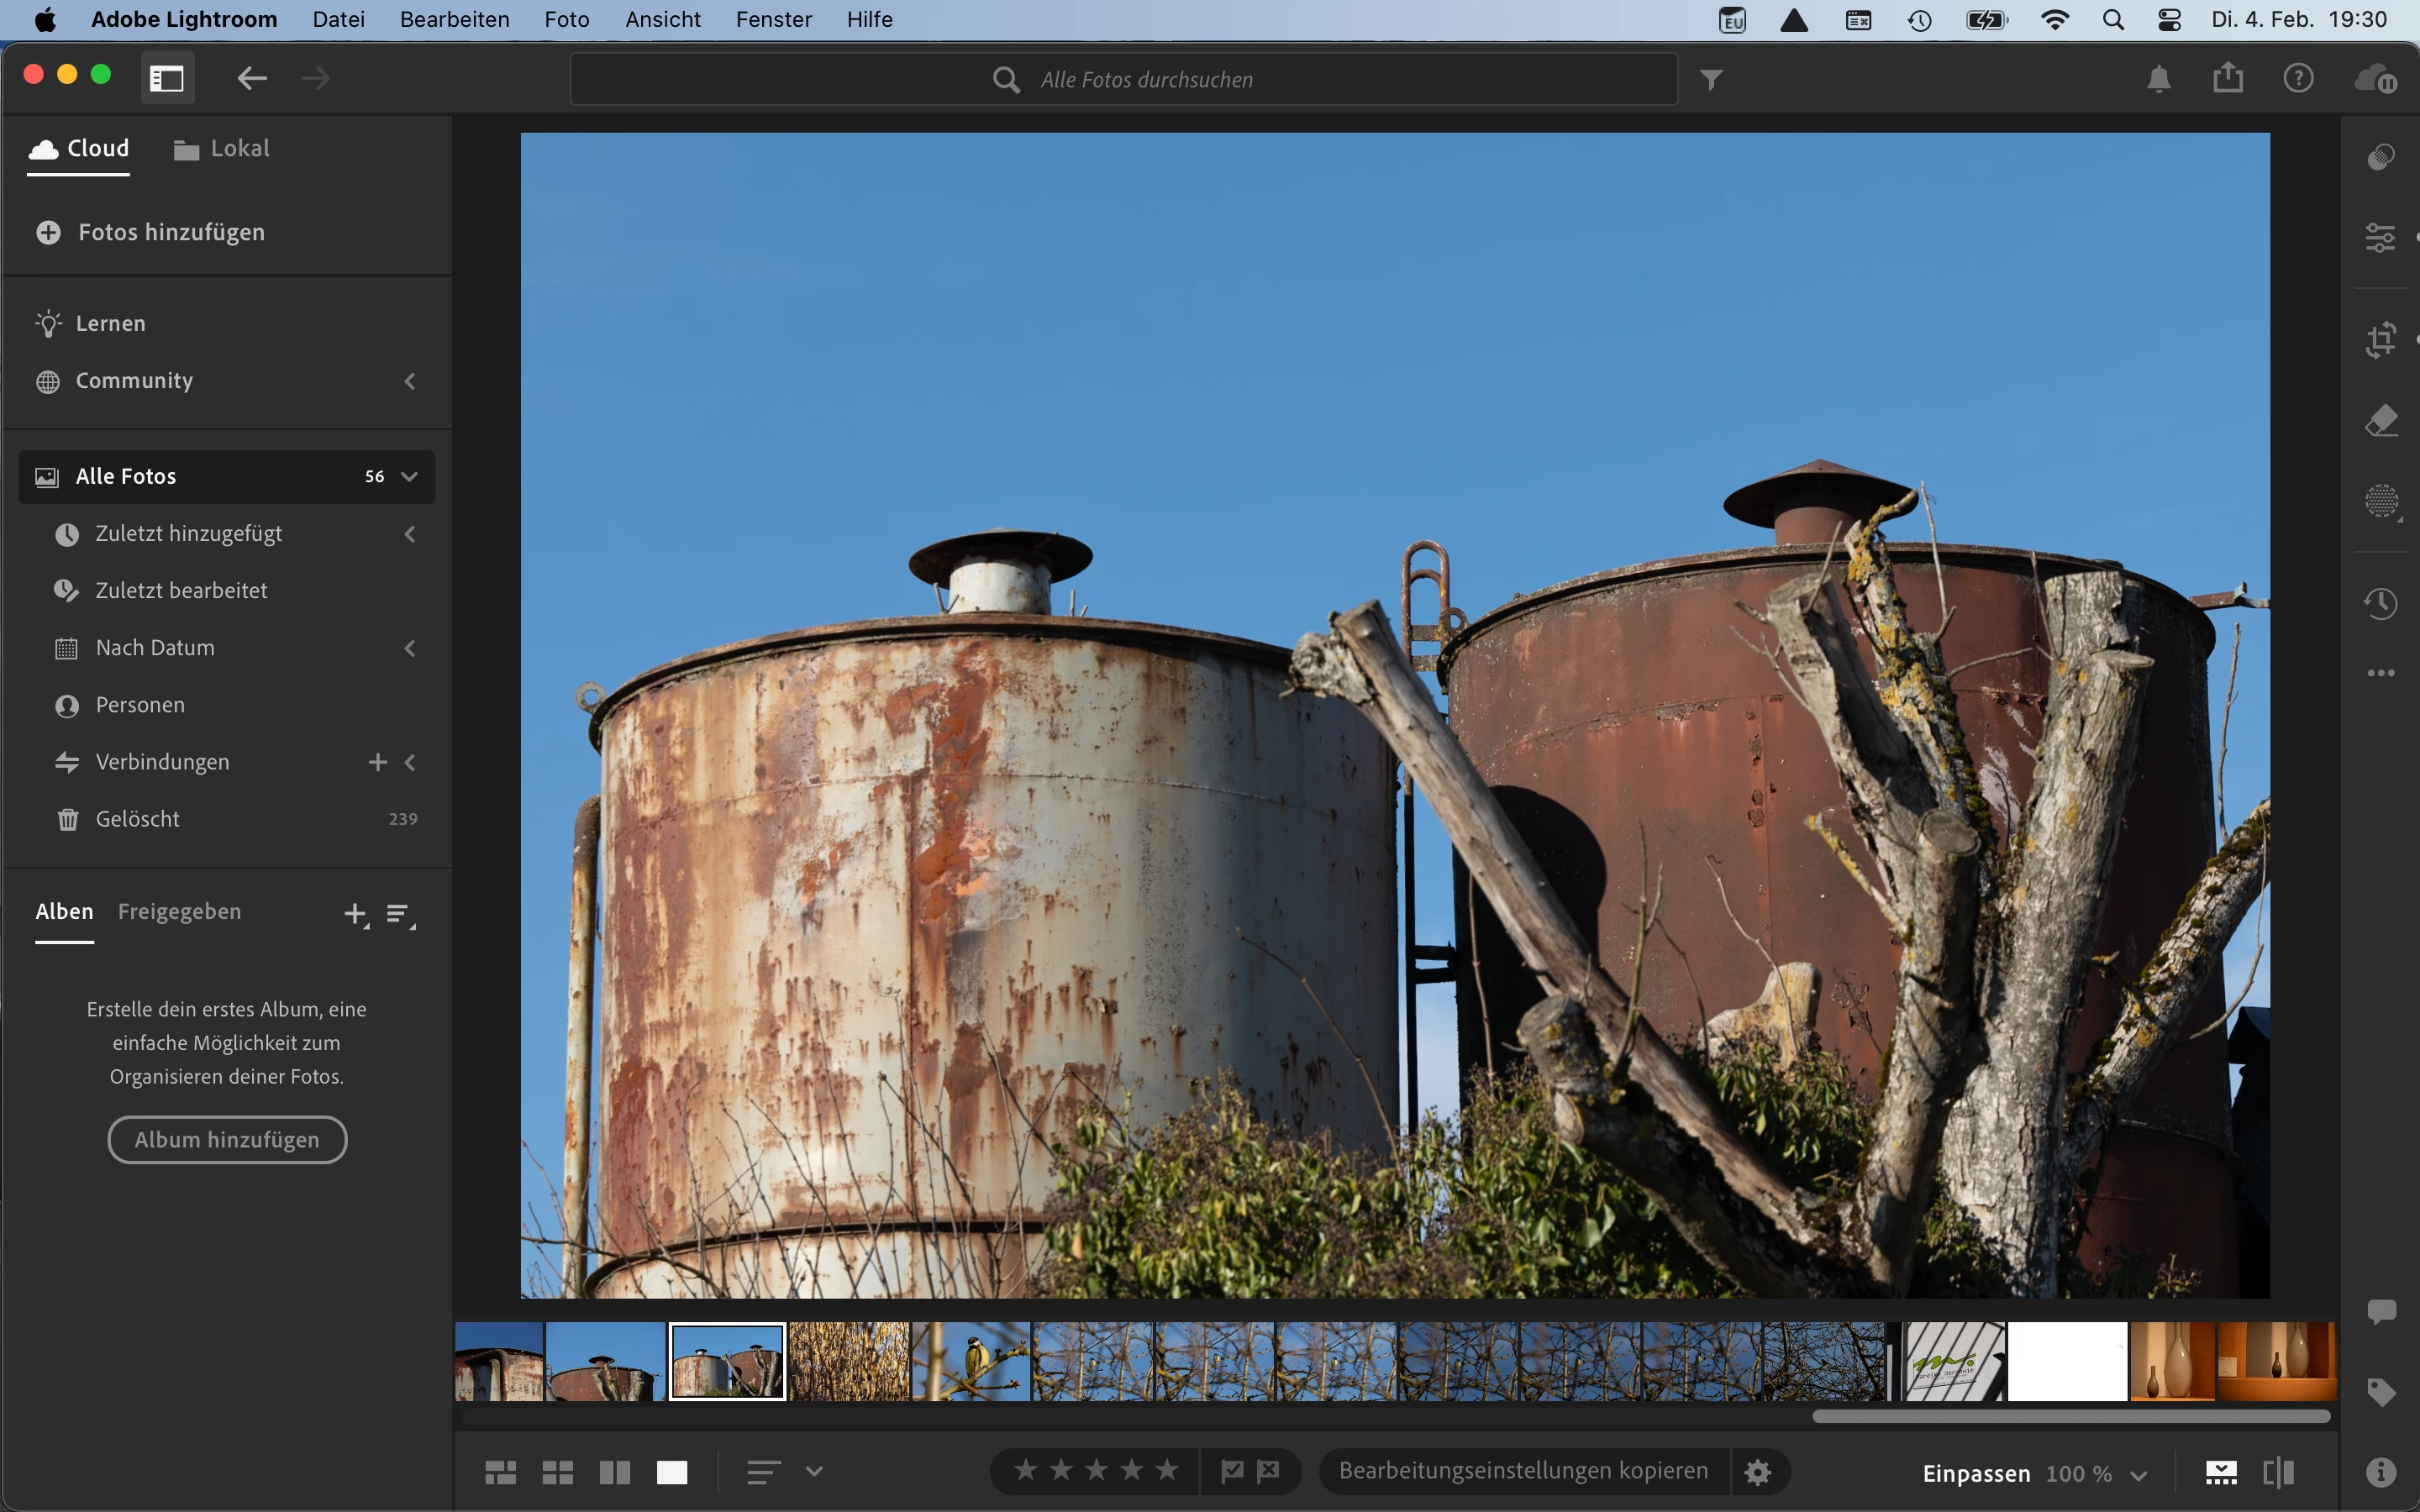The height and width of the screenshot is (1512, 2420).
Task: Open the Versions history icon
Action: (x=2380, y=603)
